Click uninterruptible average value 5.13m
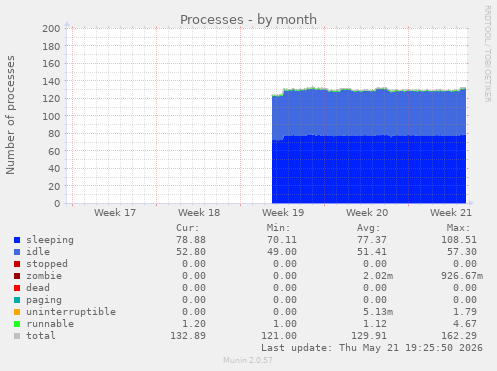Viewport: 497px width, 371px height. tap(378, 312)
